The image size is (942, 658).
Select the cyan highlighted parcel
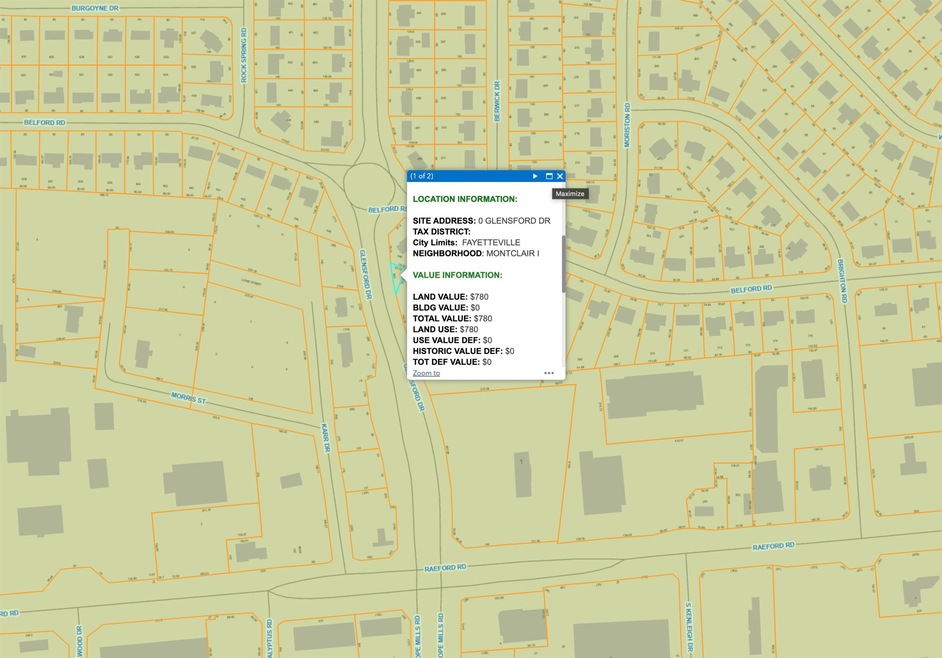397,279
